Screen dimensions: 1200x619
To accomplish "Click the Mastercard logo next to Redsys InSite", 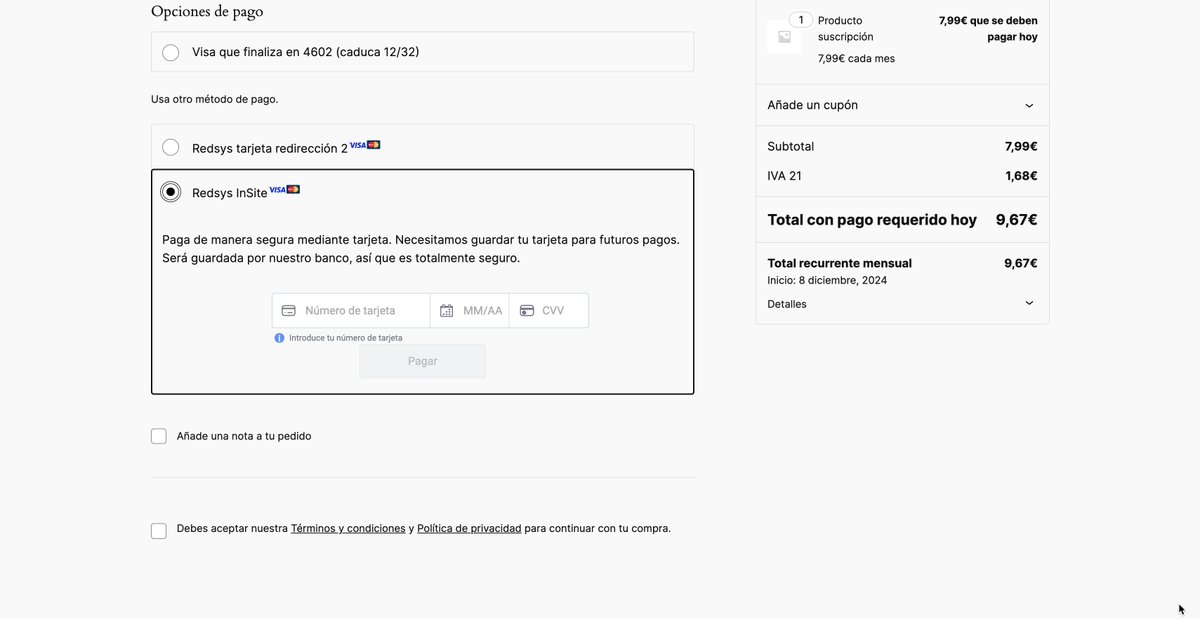I will [294, 188].
